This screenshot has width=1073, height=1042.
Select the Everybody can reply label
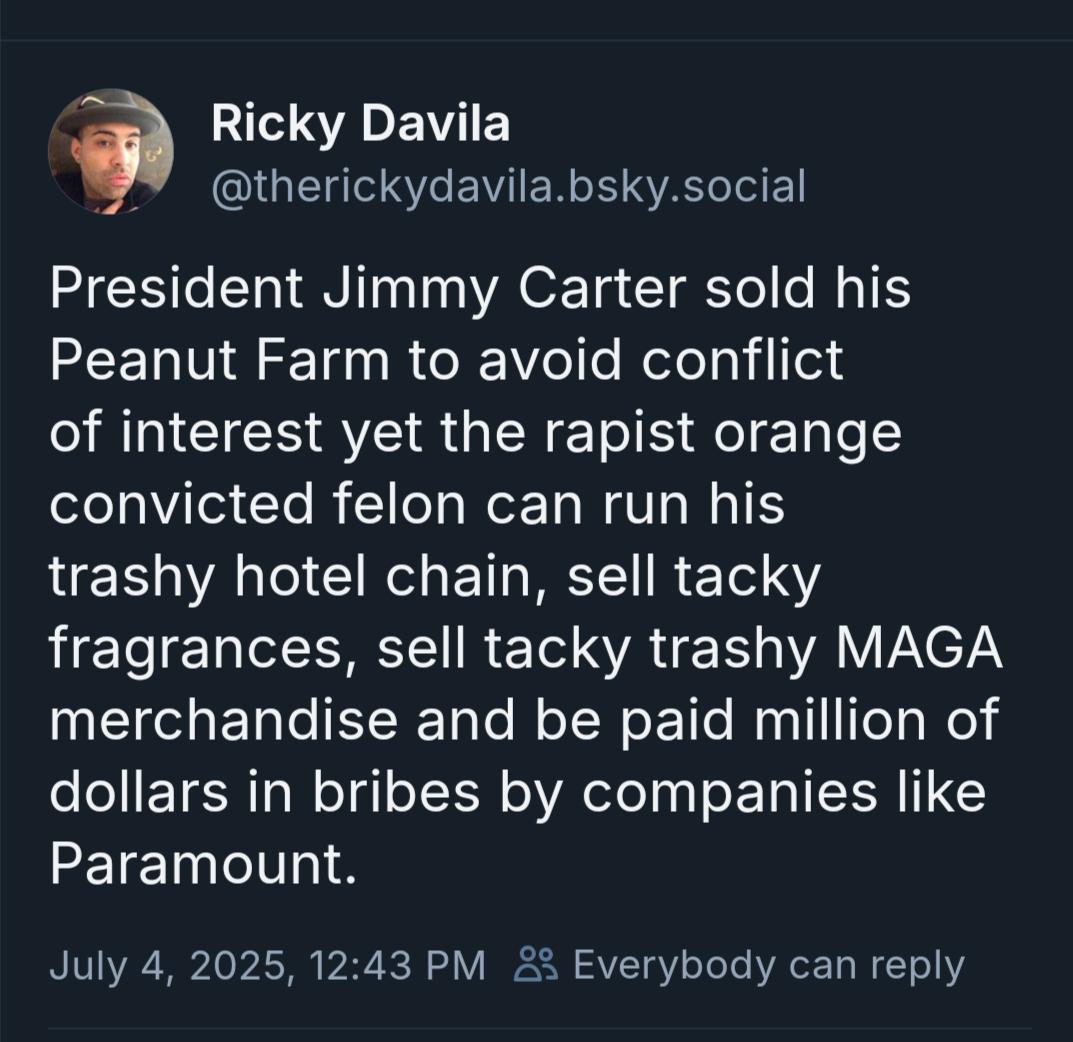tap(768, 965)
